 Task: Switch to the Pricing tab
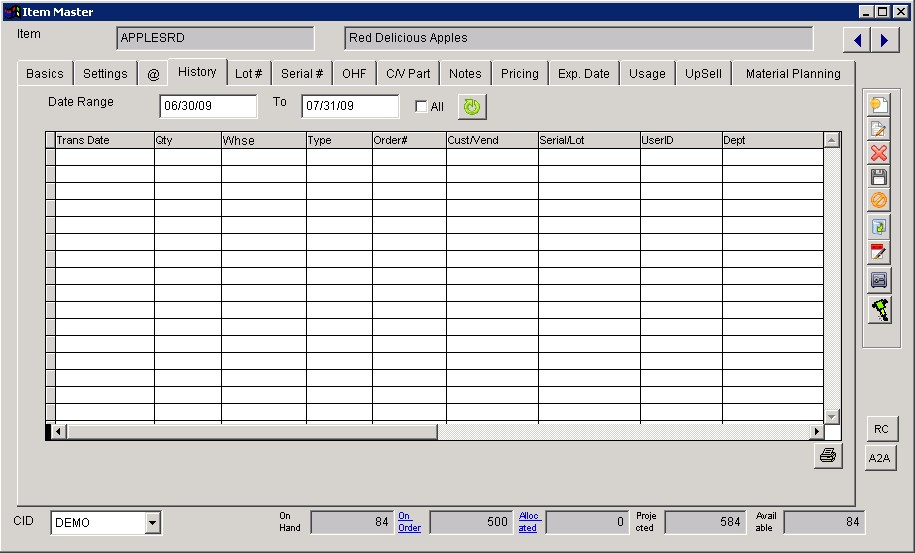(x=519, y=74)
